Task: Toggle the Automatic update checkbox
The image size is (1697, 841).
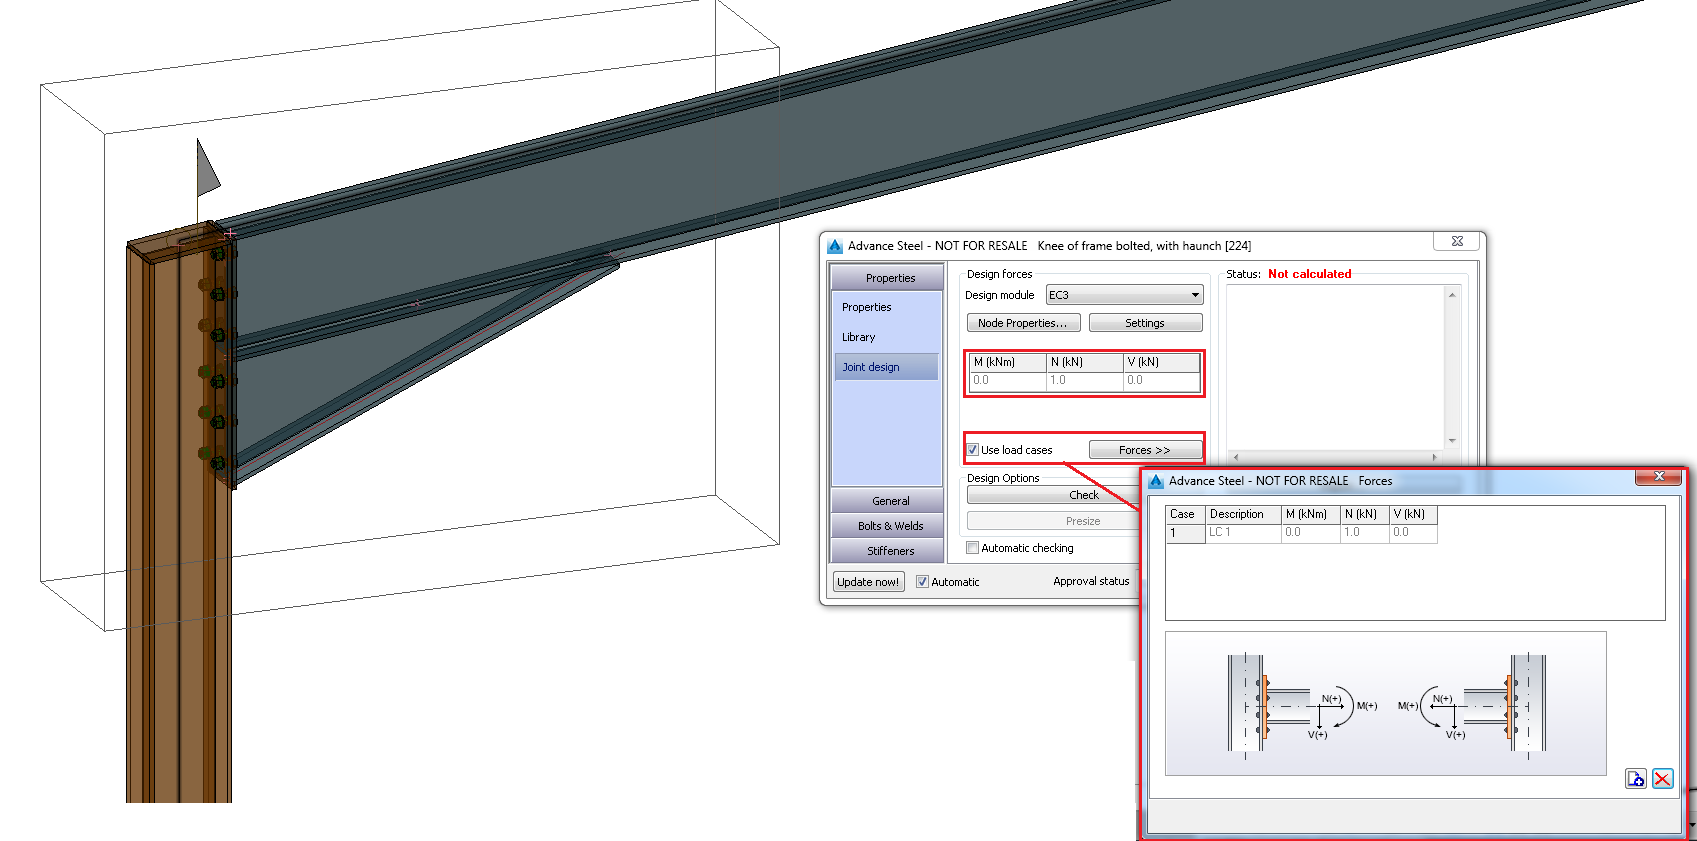Action: pos(922,582)
